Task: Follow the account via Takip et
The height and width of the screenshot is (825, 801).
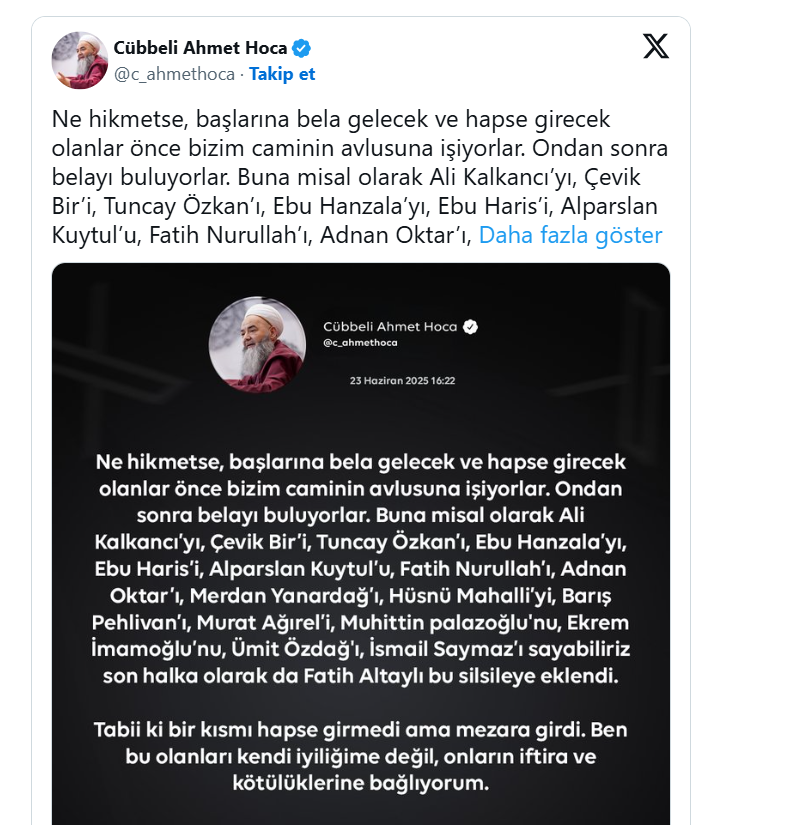Action: [282, 74]
